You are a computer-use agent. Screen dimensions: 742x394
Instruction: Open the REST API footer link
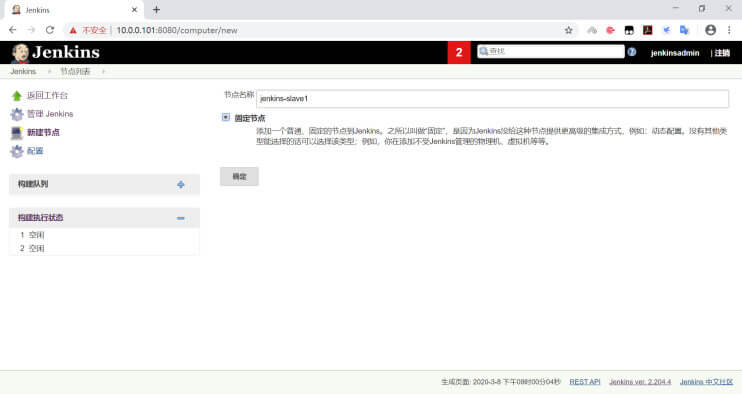pos(584,382)
